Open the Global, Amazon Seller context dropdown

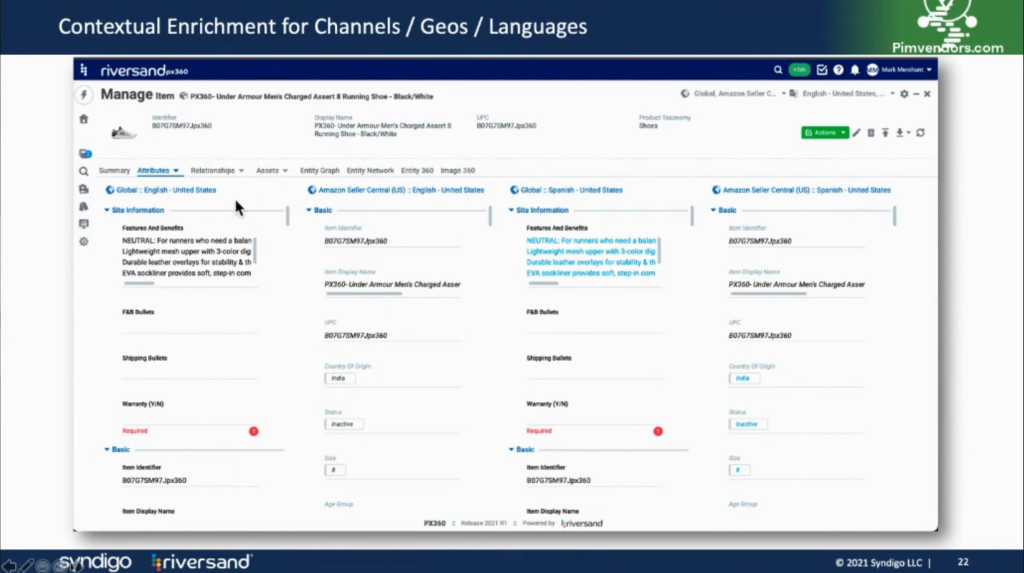740,94
